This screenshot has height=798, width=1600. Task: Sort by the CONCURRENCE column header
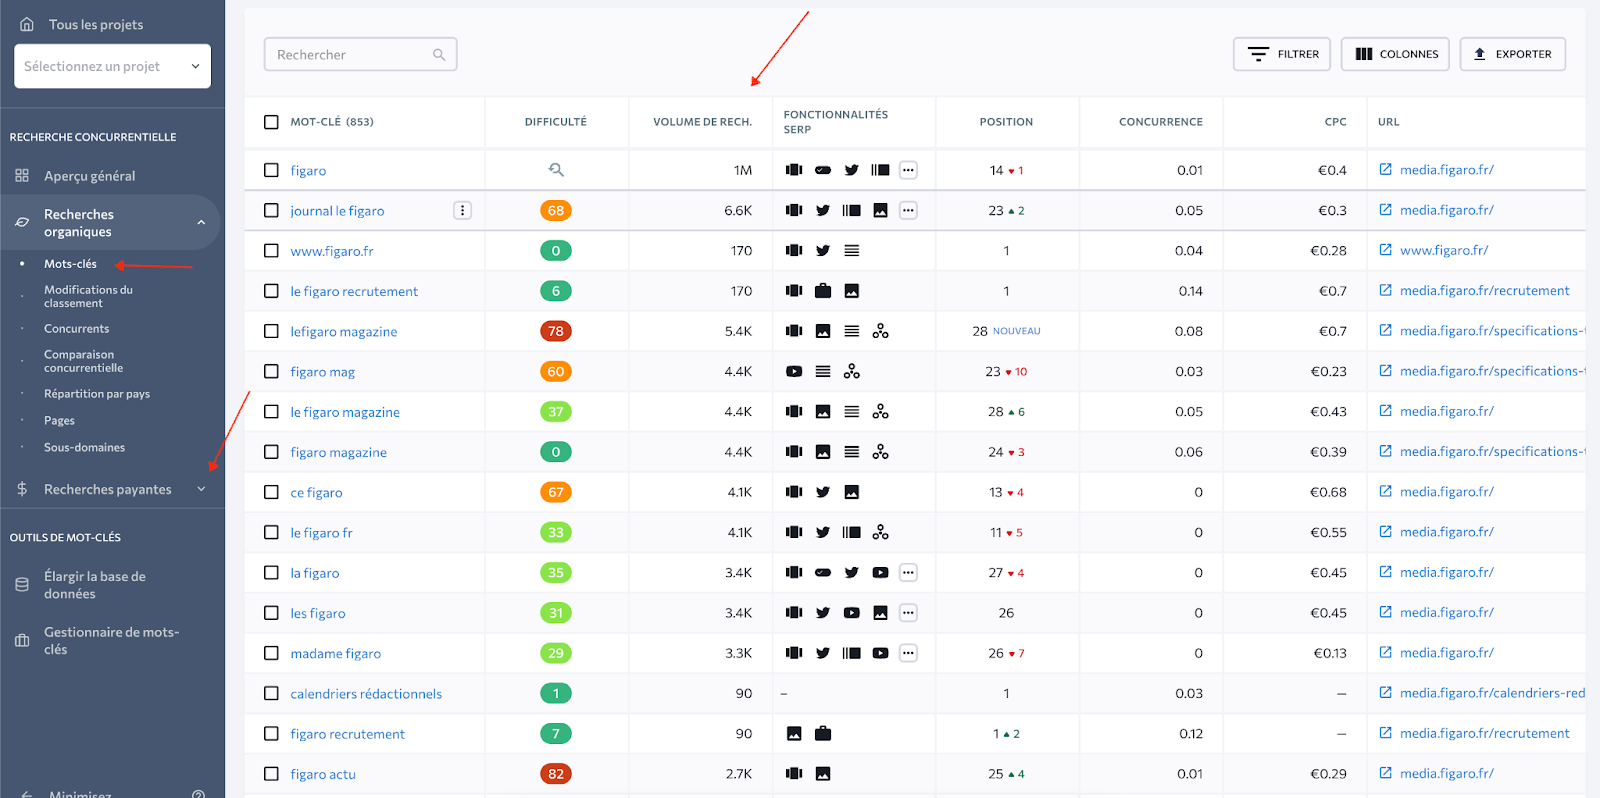click(x=1161, y=122)
